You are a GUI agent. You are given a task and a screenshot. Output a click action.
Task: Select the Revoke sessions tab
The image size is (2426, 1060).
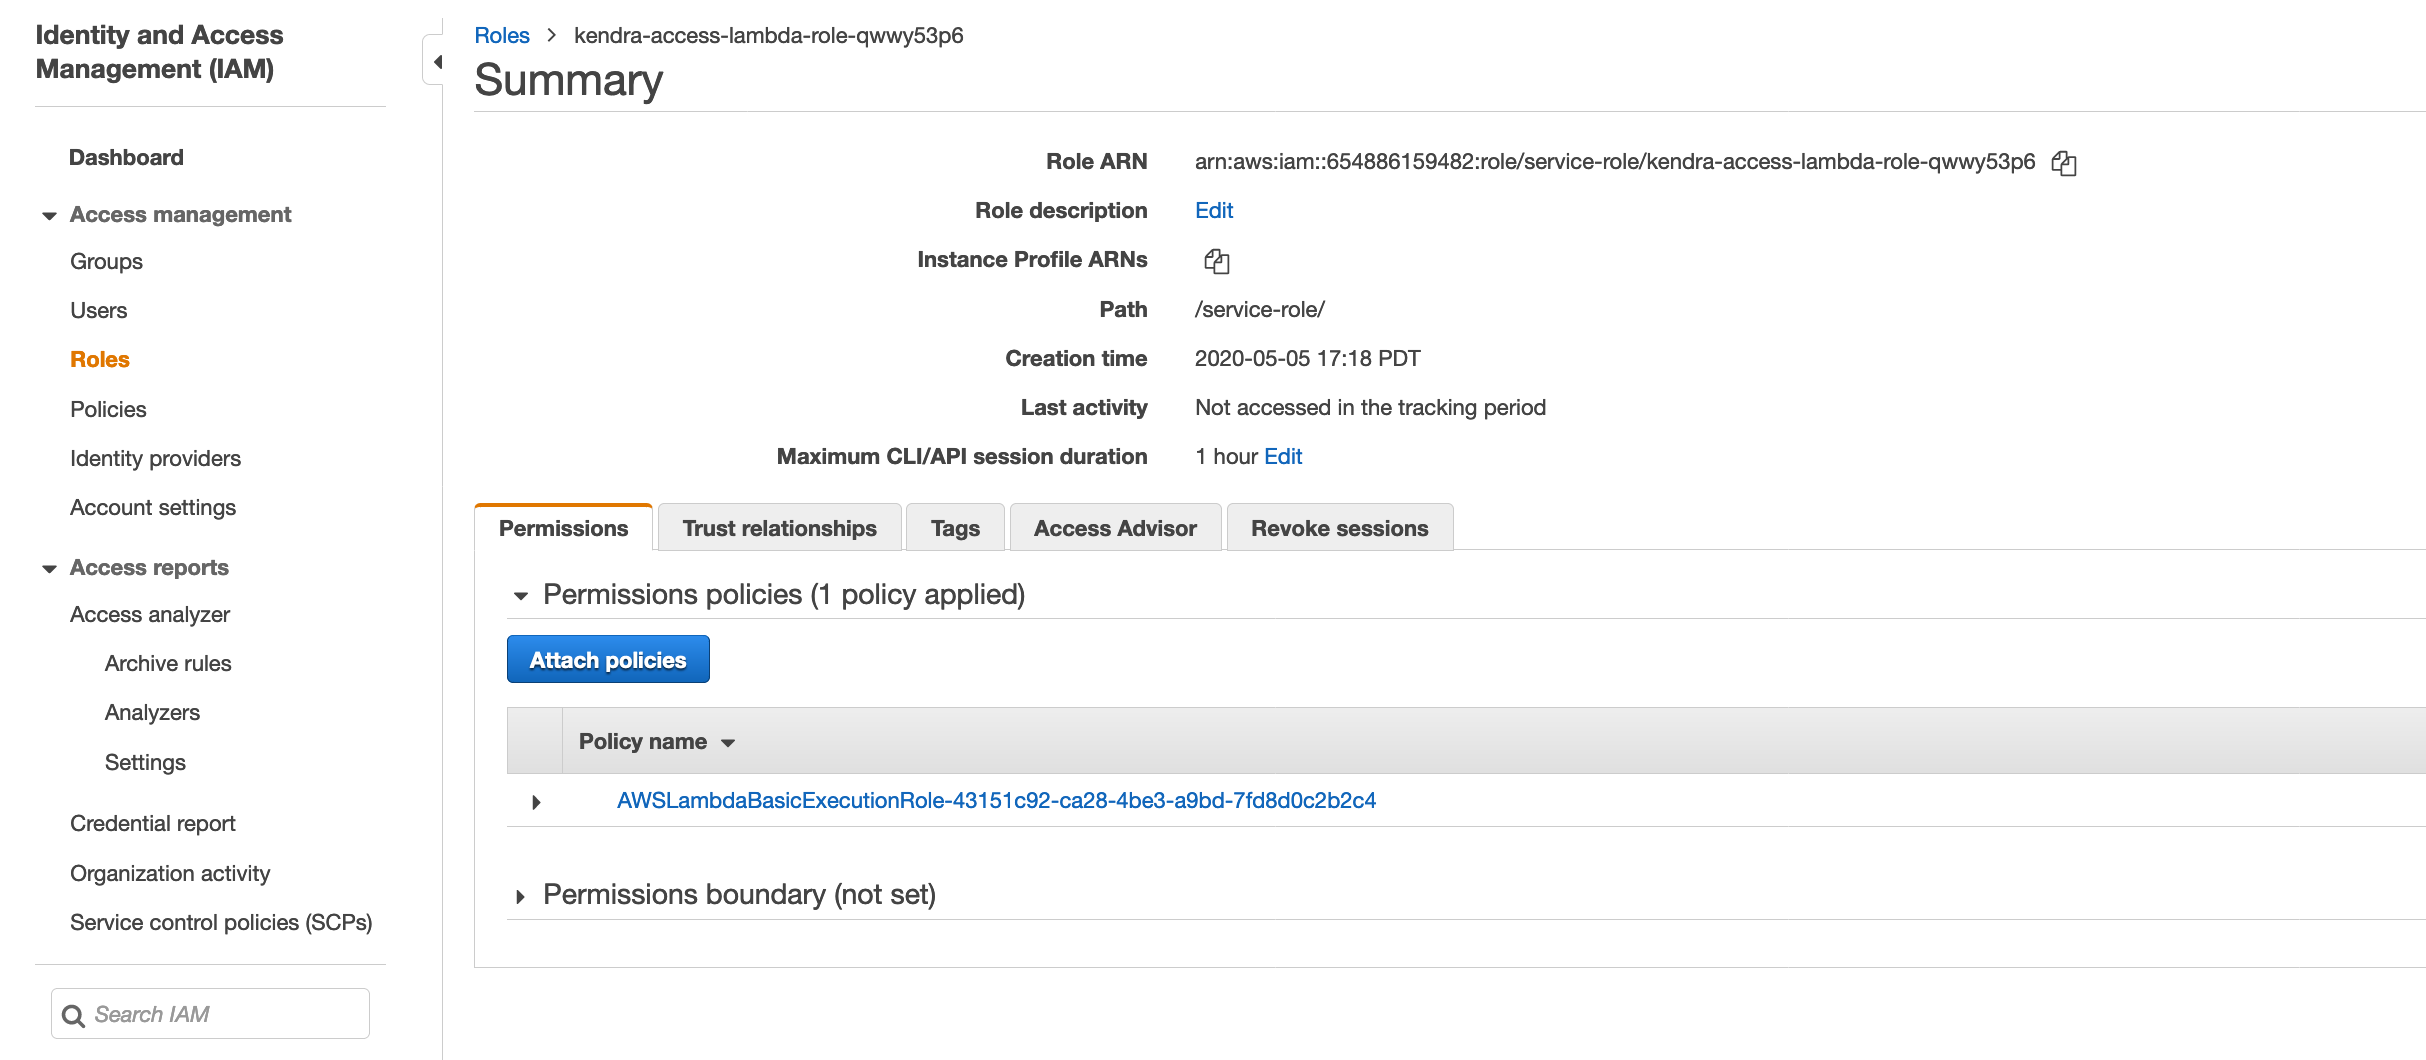coord(1339,528)
